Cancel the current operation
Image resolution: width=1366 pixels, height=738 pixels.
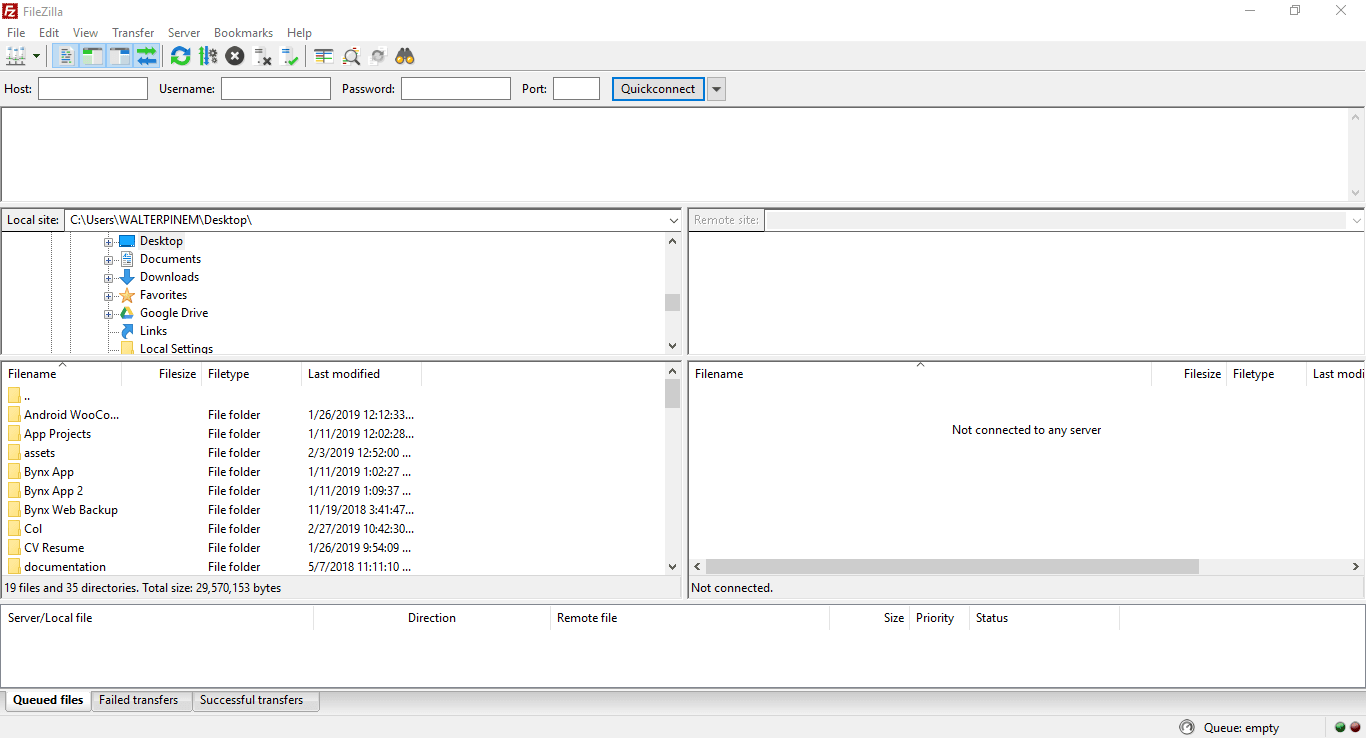click(x=235, y=56)
